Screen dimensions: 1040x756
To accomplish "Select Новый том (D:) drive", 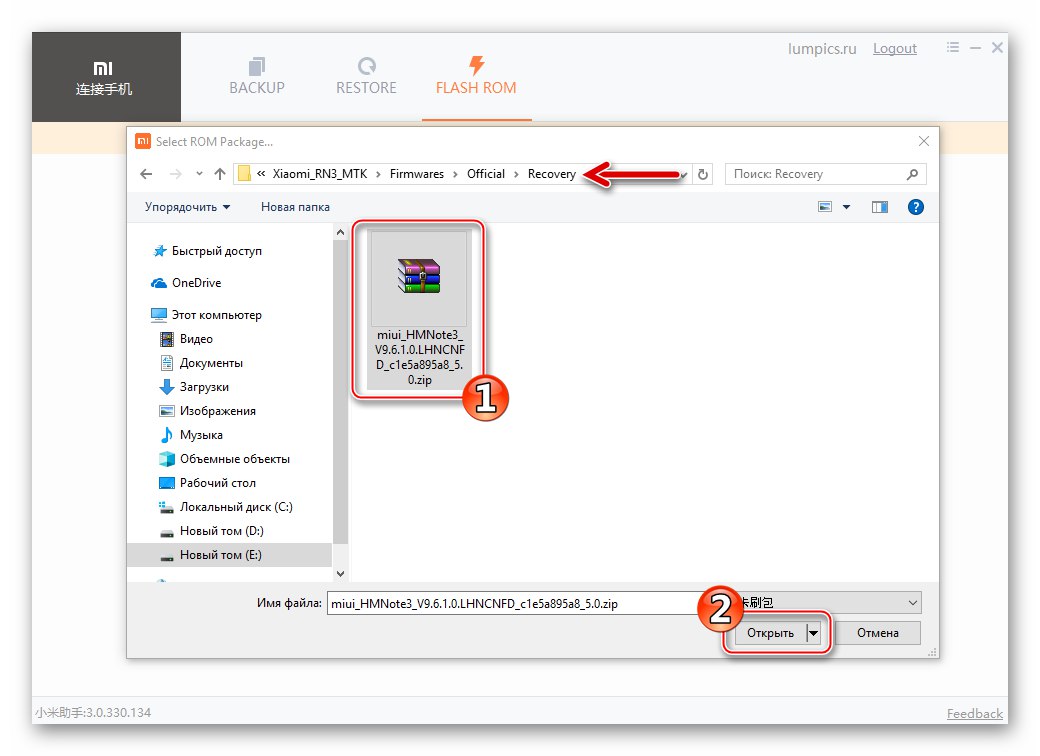I will click(x=222, y=531).
